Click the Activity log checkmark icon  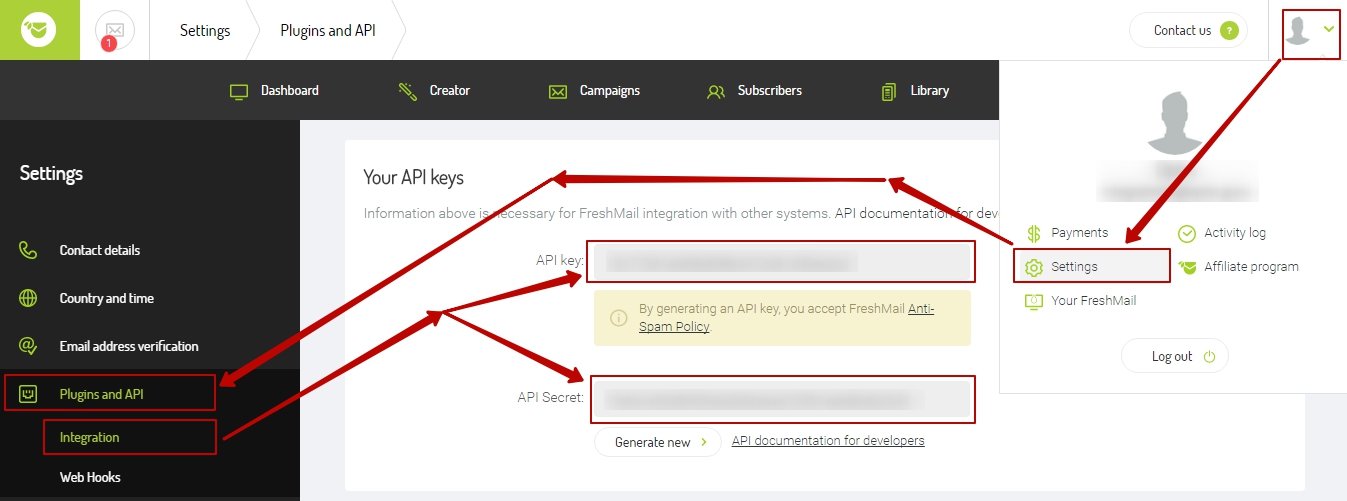point(1187,233)
